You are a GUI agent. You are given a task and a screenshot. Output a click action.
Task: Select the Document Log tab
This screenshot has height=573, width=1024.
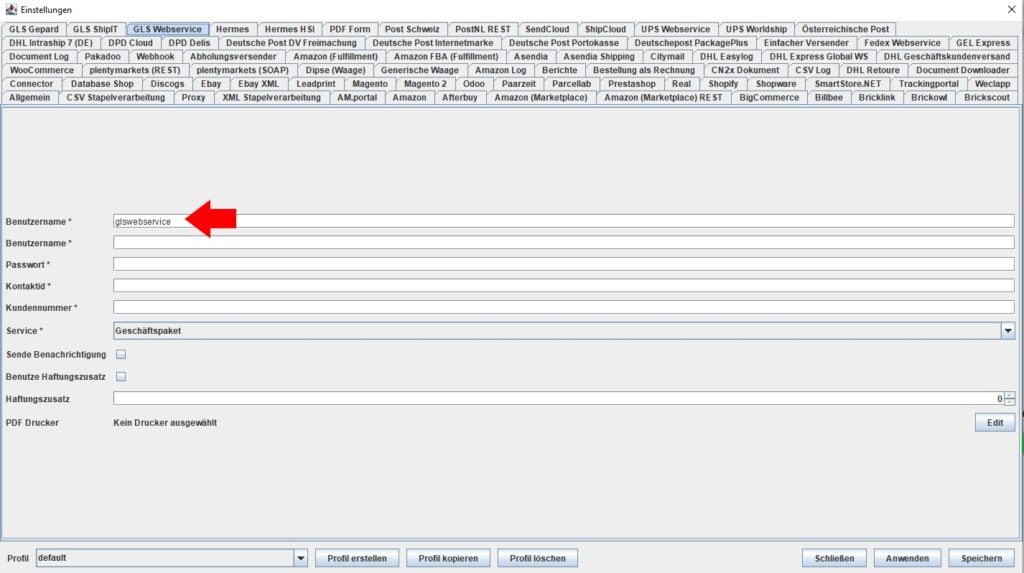(x=39, y=57)
